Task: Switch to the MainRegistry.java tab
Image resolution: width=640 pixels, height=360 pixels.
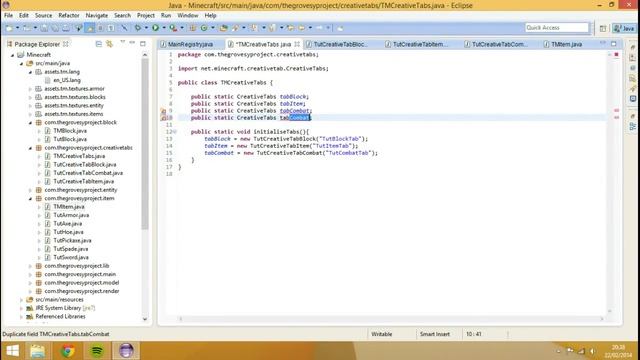Action: (190, 44)
